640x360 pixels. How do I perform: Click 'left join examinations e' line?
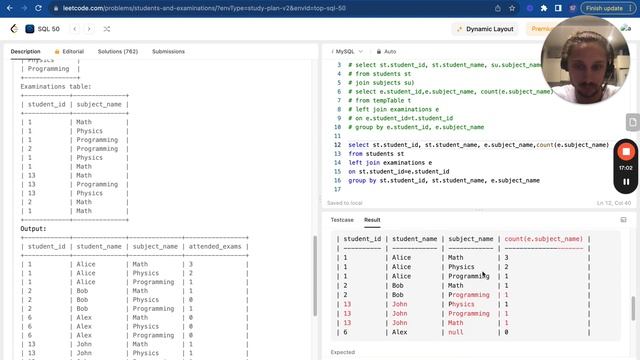390,163
